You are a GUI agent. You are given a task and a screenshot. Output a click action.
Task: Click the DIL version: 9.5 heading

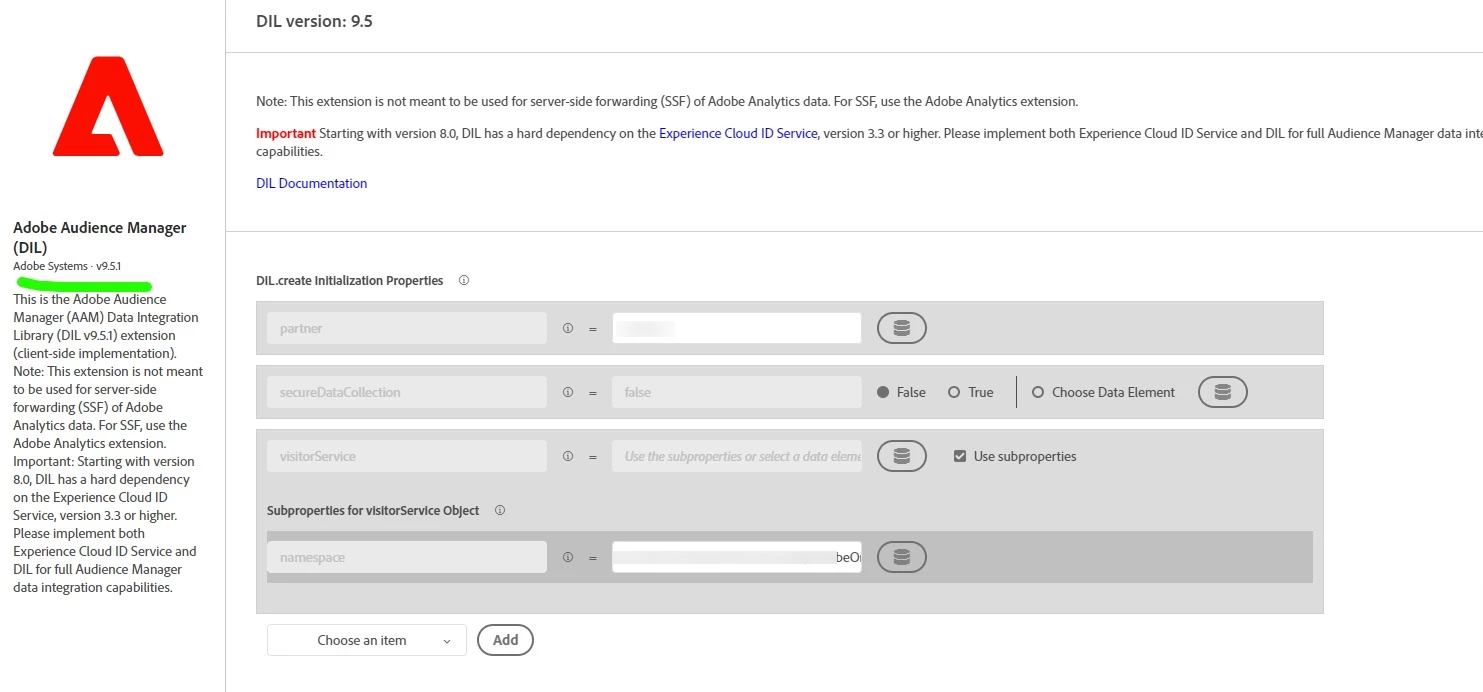[x=314, y=21]
